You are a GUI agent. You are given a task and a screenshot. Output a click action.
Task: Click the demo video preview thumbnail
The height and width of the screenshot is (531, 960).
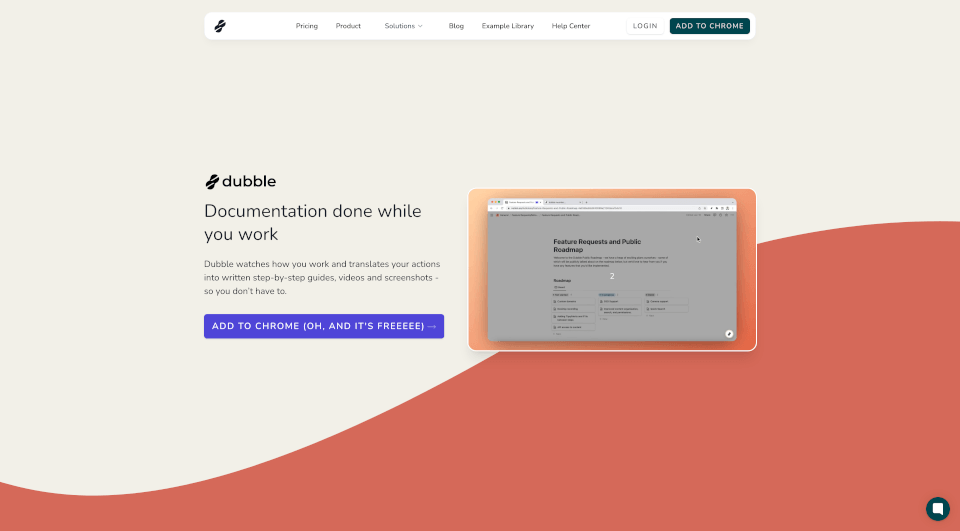(x=612, y=269)
